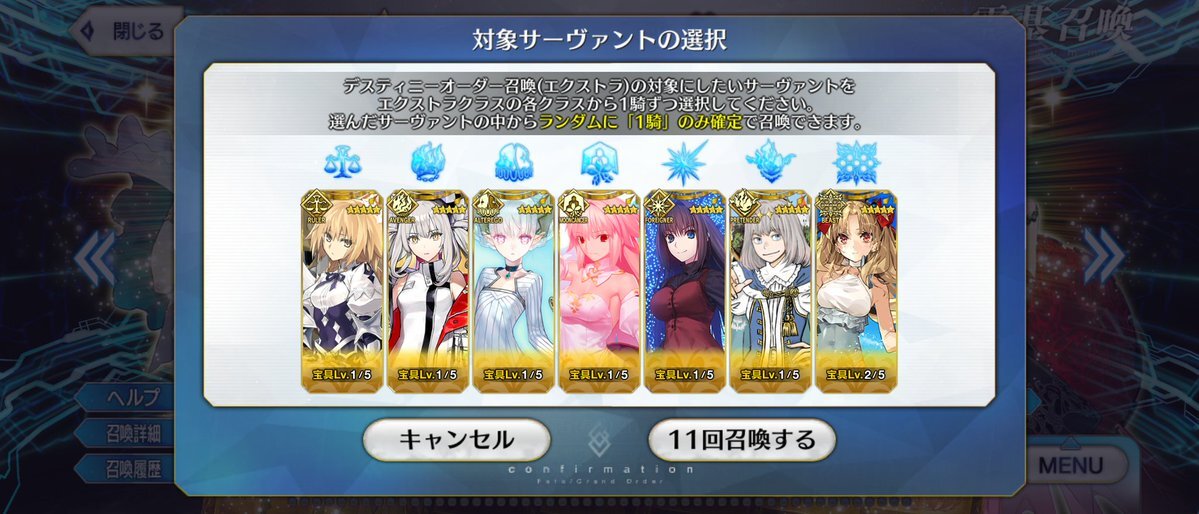Viewport: 1199px width, 514px height.
Task: Select the Moon Cancer class icon
Action: [x=599, y=163]
